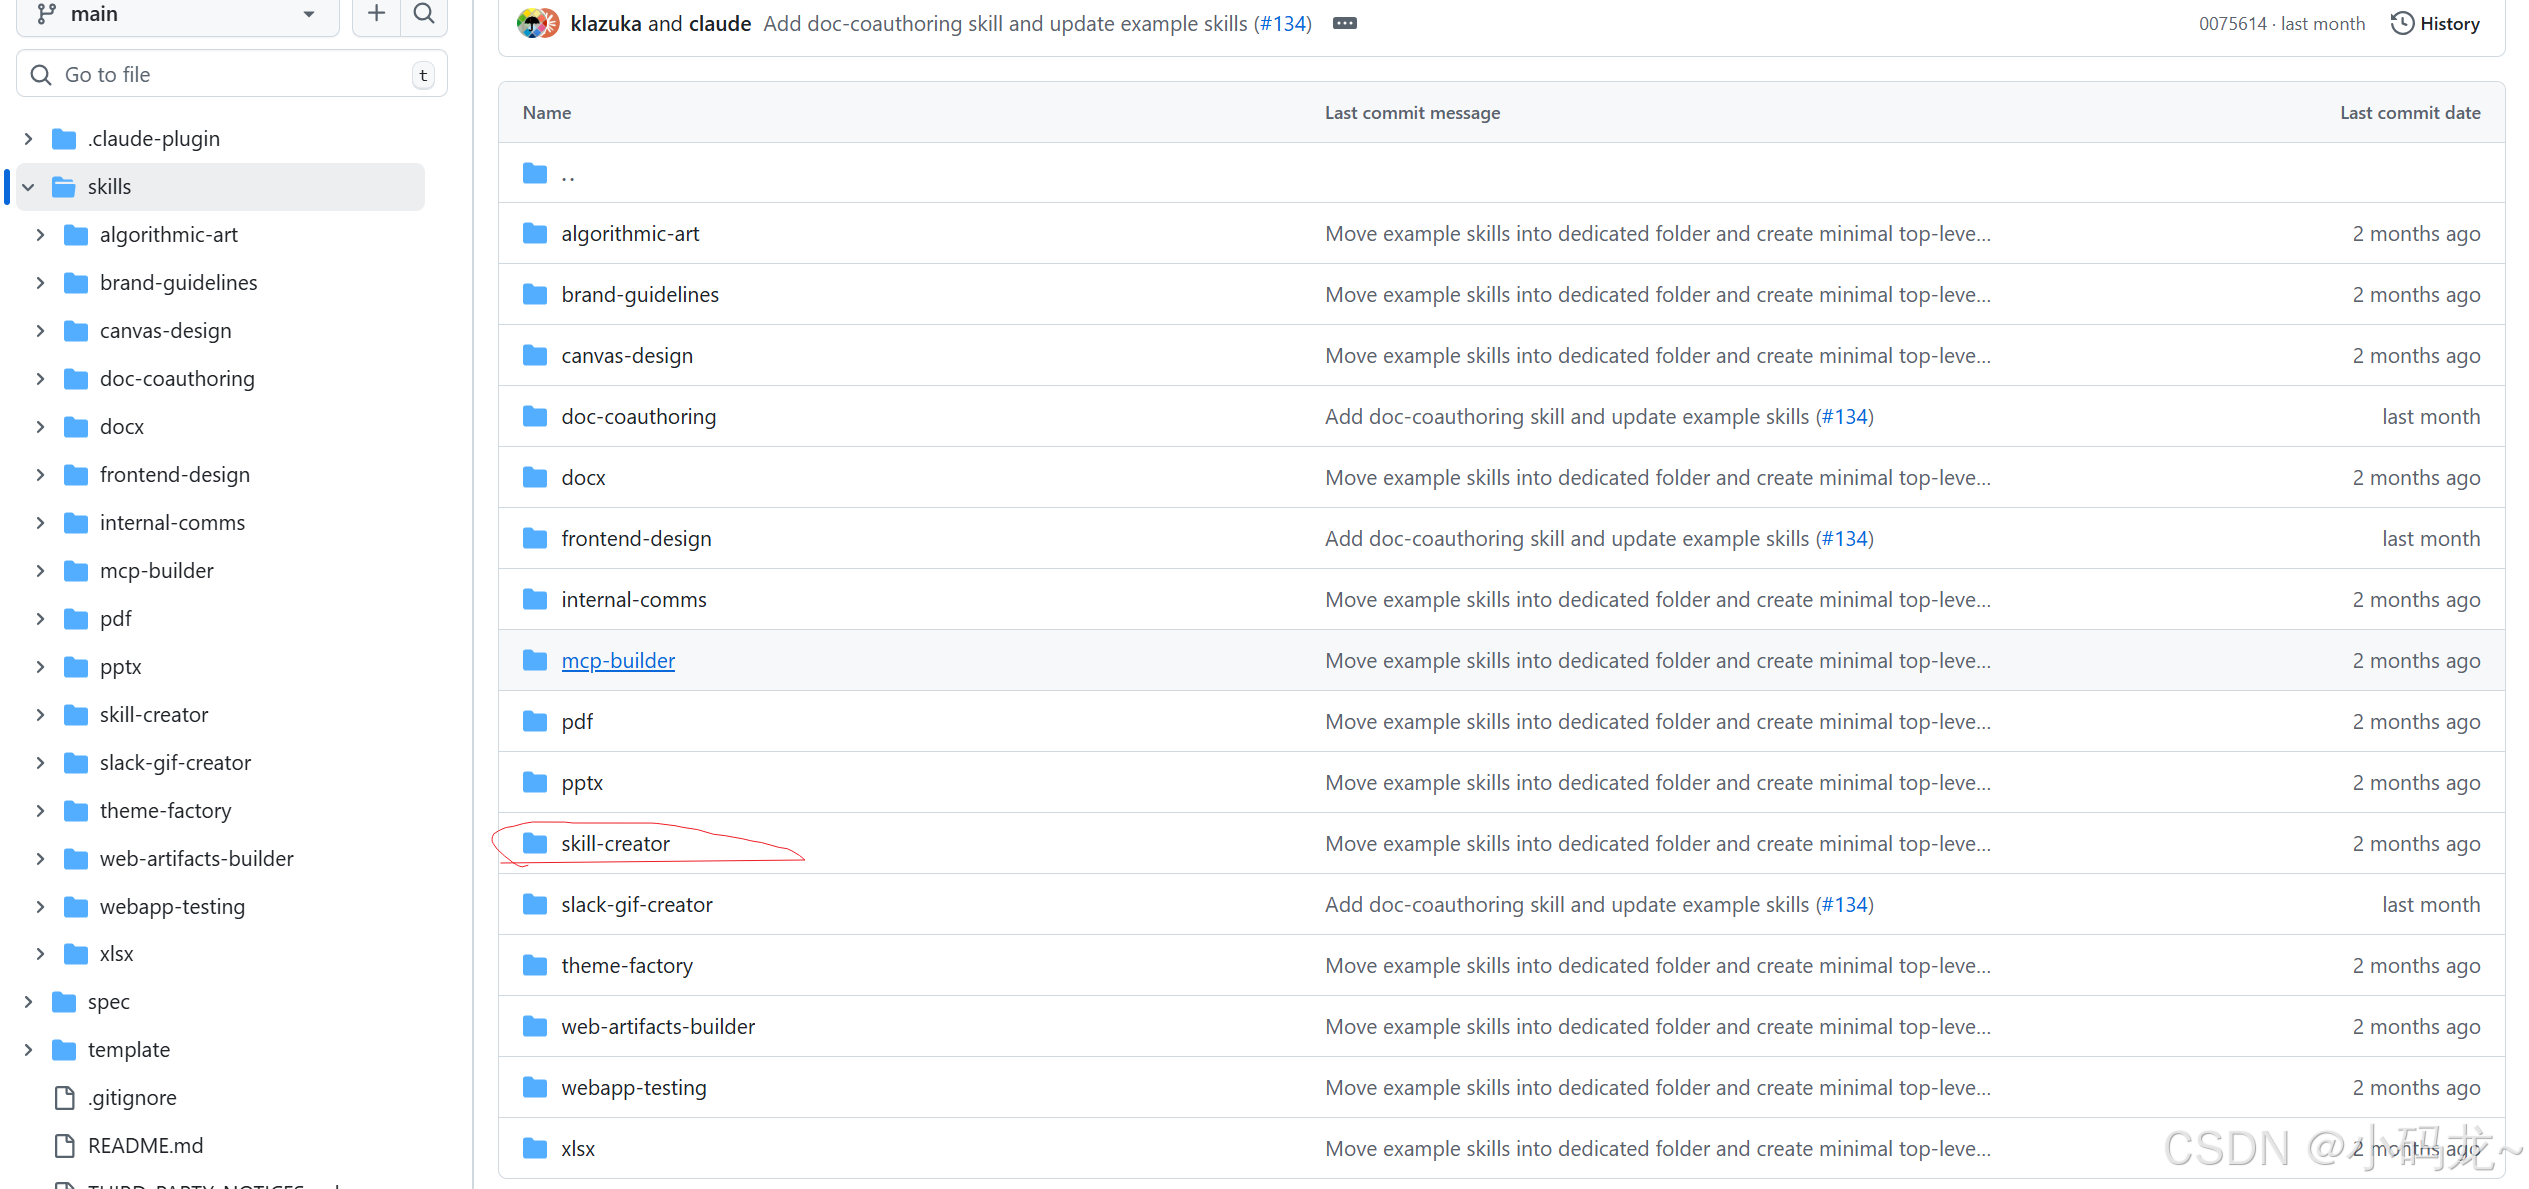Click the add file plus icon
This screenshot has height=1189, width=2529.
pos(376,14)
